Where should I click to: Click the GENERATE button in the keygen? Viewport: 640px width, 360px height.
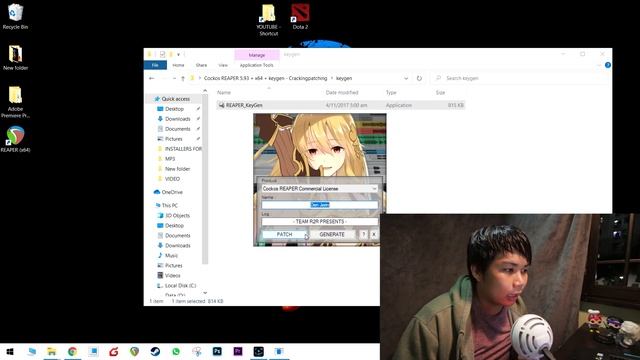(332, 234)
